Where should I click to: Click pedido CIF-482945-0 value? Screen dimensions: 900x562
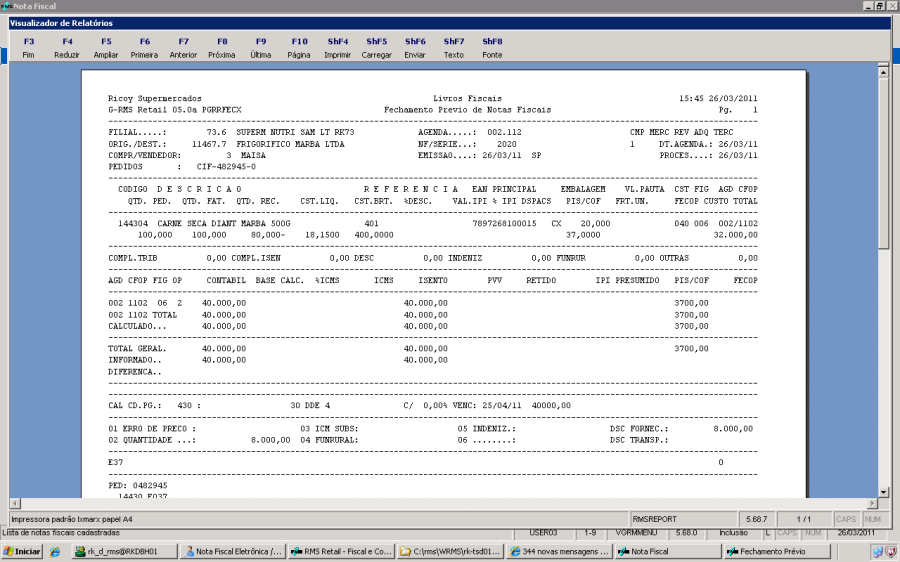(x=226, y=167)
